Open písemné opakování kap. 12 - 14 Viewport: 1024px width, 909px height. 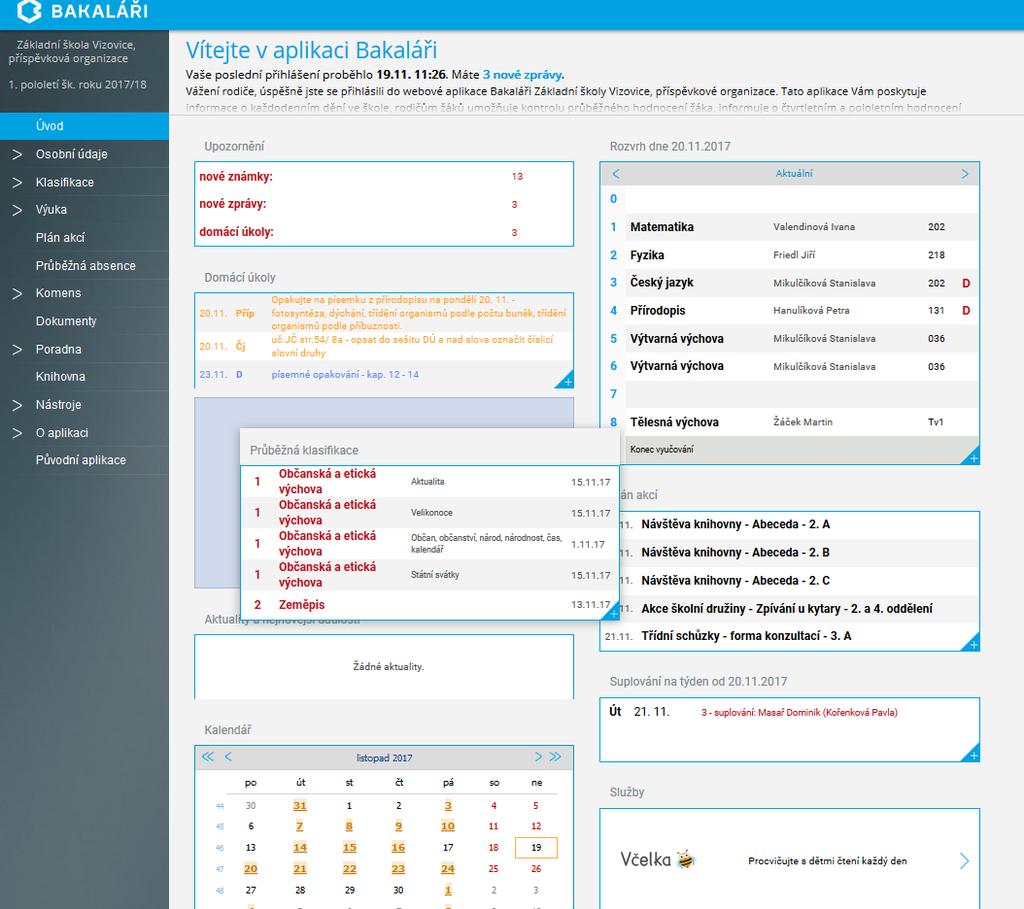click(x=345, y=375)
